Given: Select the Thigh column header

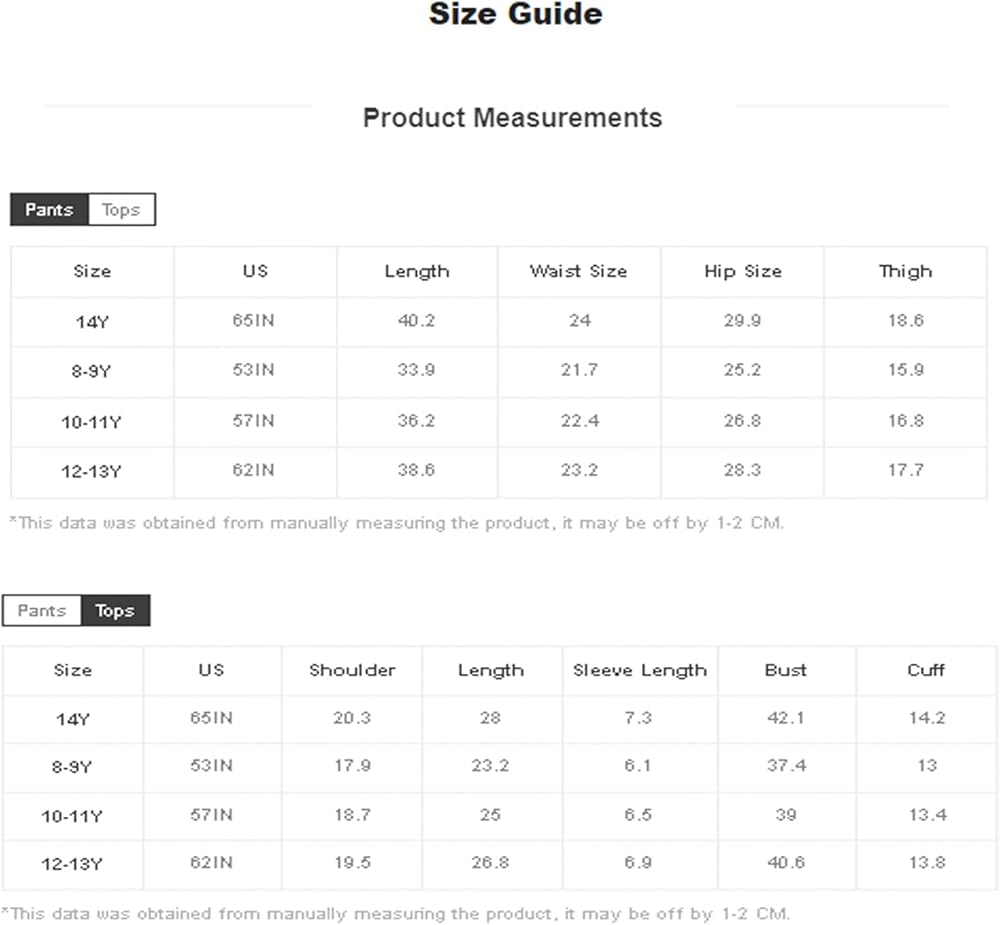Looking at the screenshot, I should pyautogui.click(x=905, y=271).
